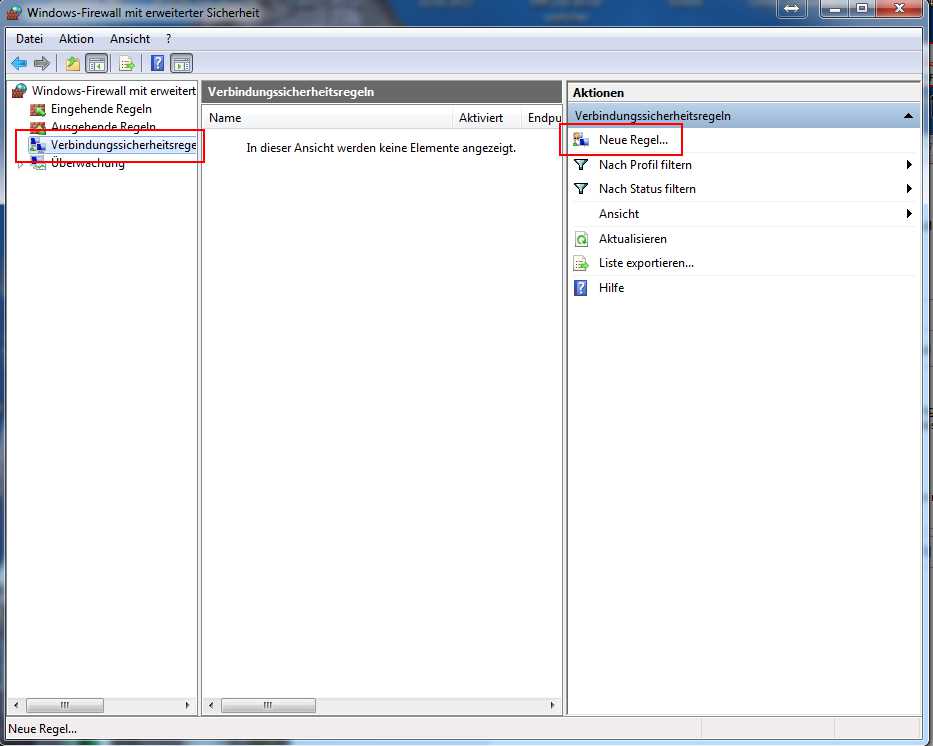The height and width of the screenshot is (746, 933).
Task: Click the center pane horizontal scrollbar thumb
Action: (268, 705)
